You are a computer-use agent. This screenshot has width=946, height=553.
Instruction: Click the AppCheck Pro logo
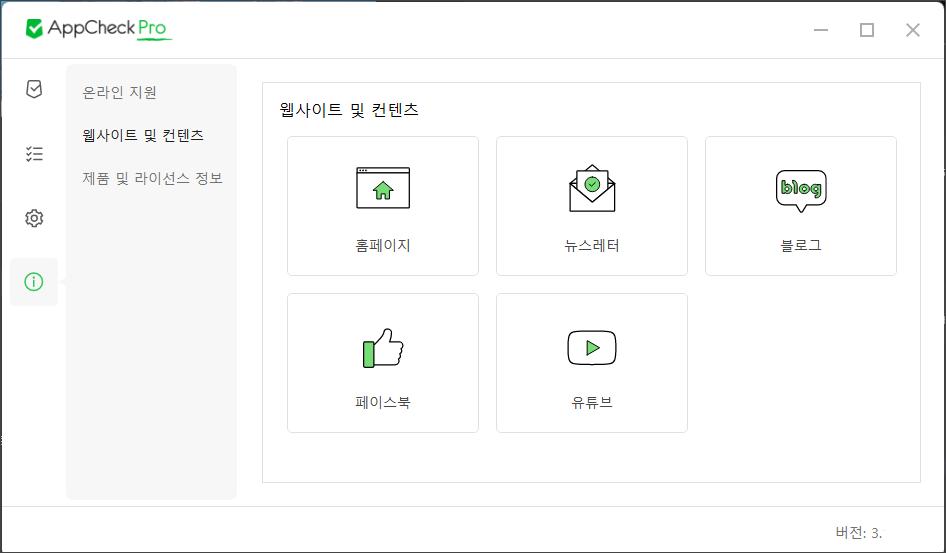coord(99,28)
